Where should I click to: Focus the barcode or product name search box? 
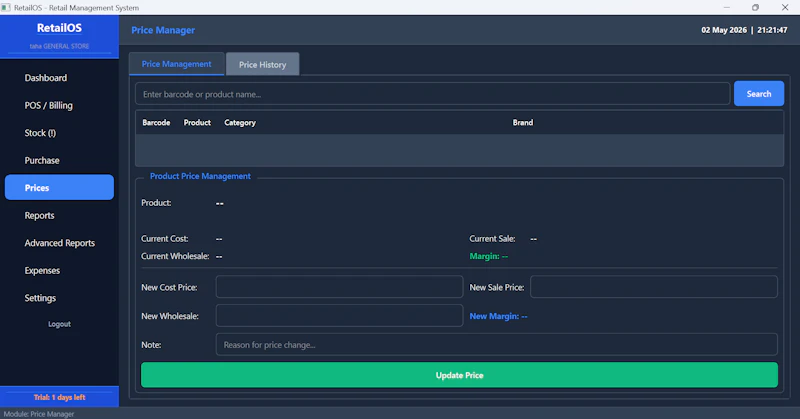tap(432, 94)
